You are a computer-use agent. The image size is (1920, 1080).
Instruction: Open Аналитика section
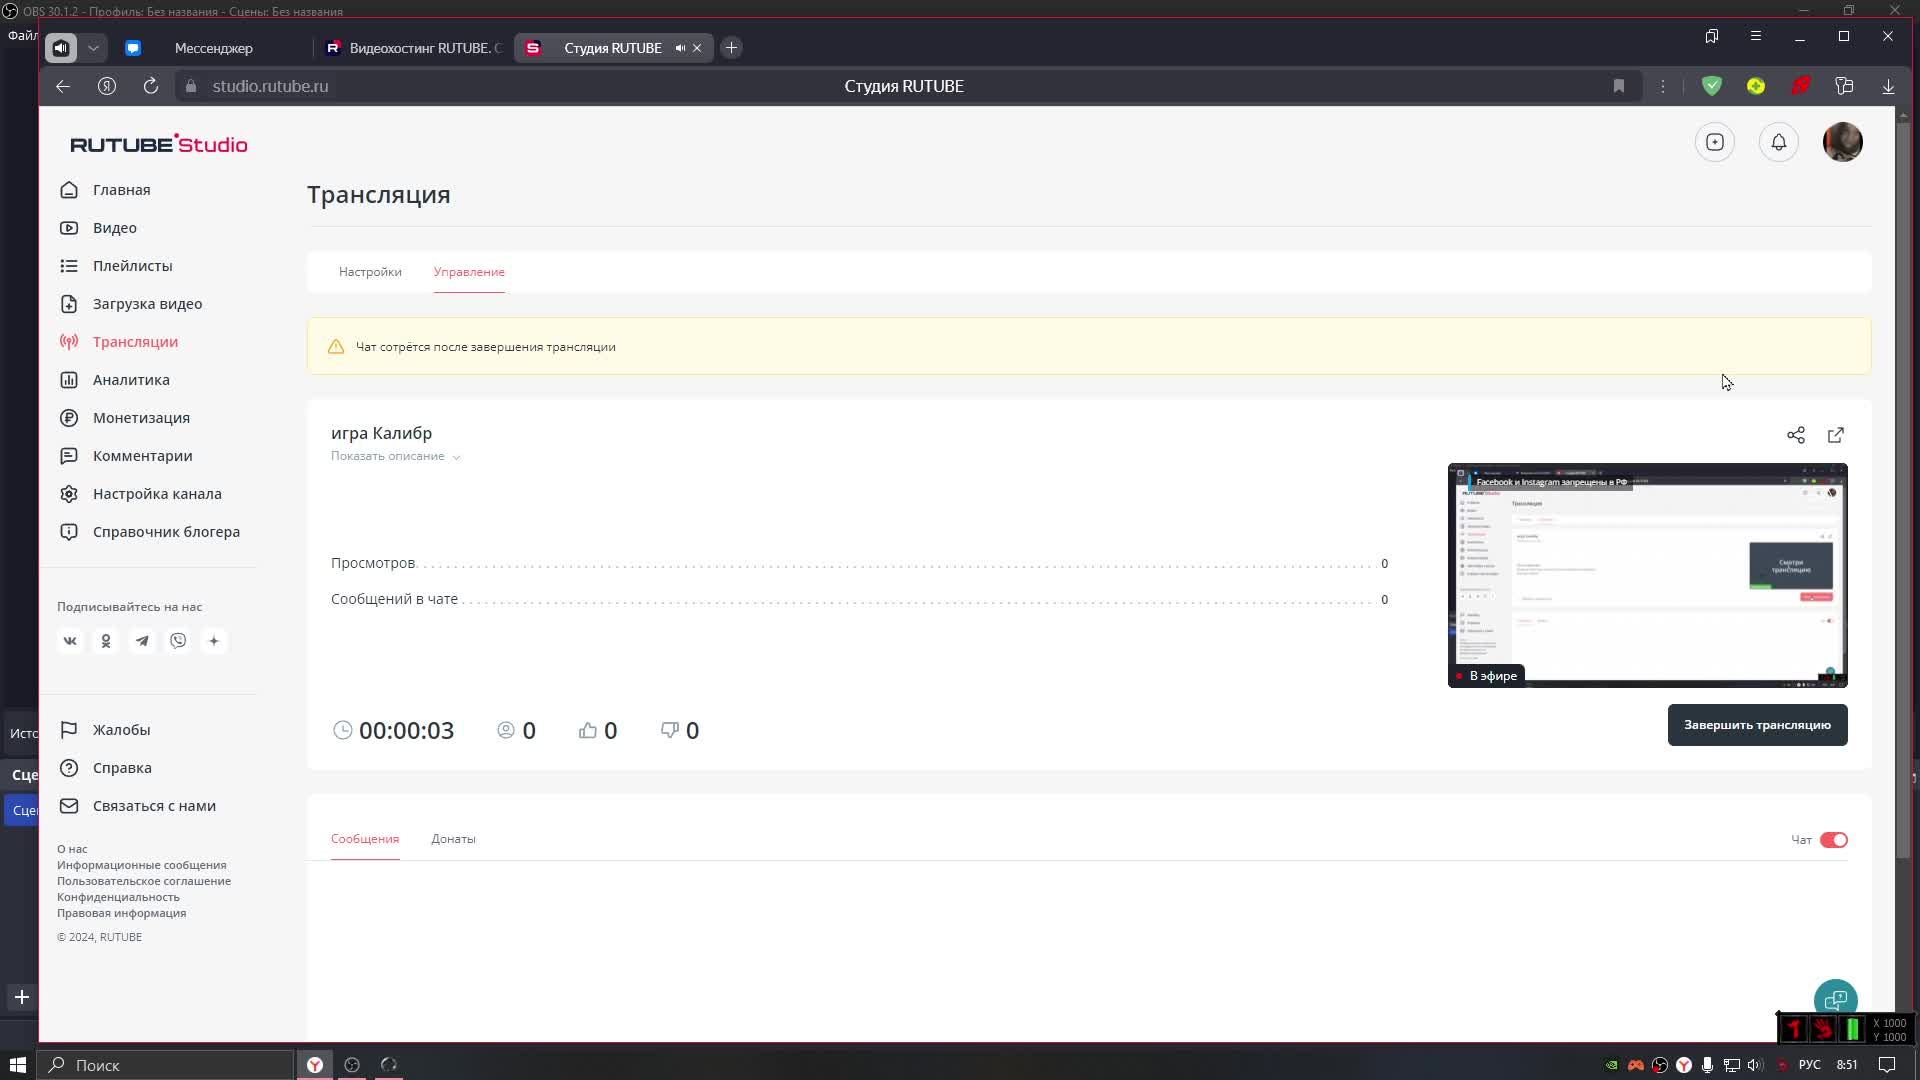click(115, 380)
